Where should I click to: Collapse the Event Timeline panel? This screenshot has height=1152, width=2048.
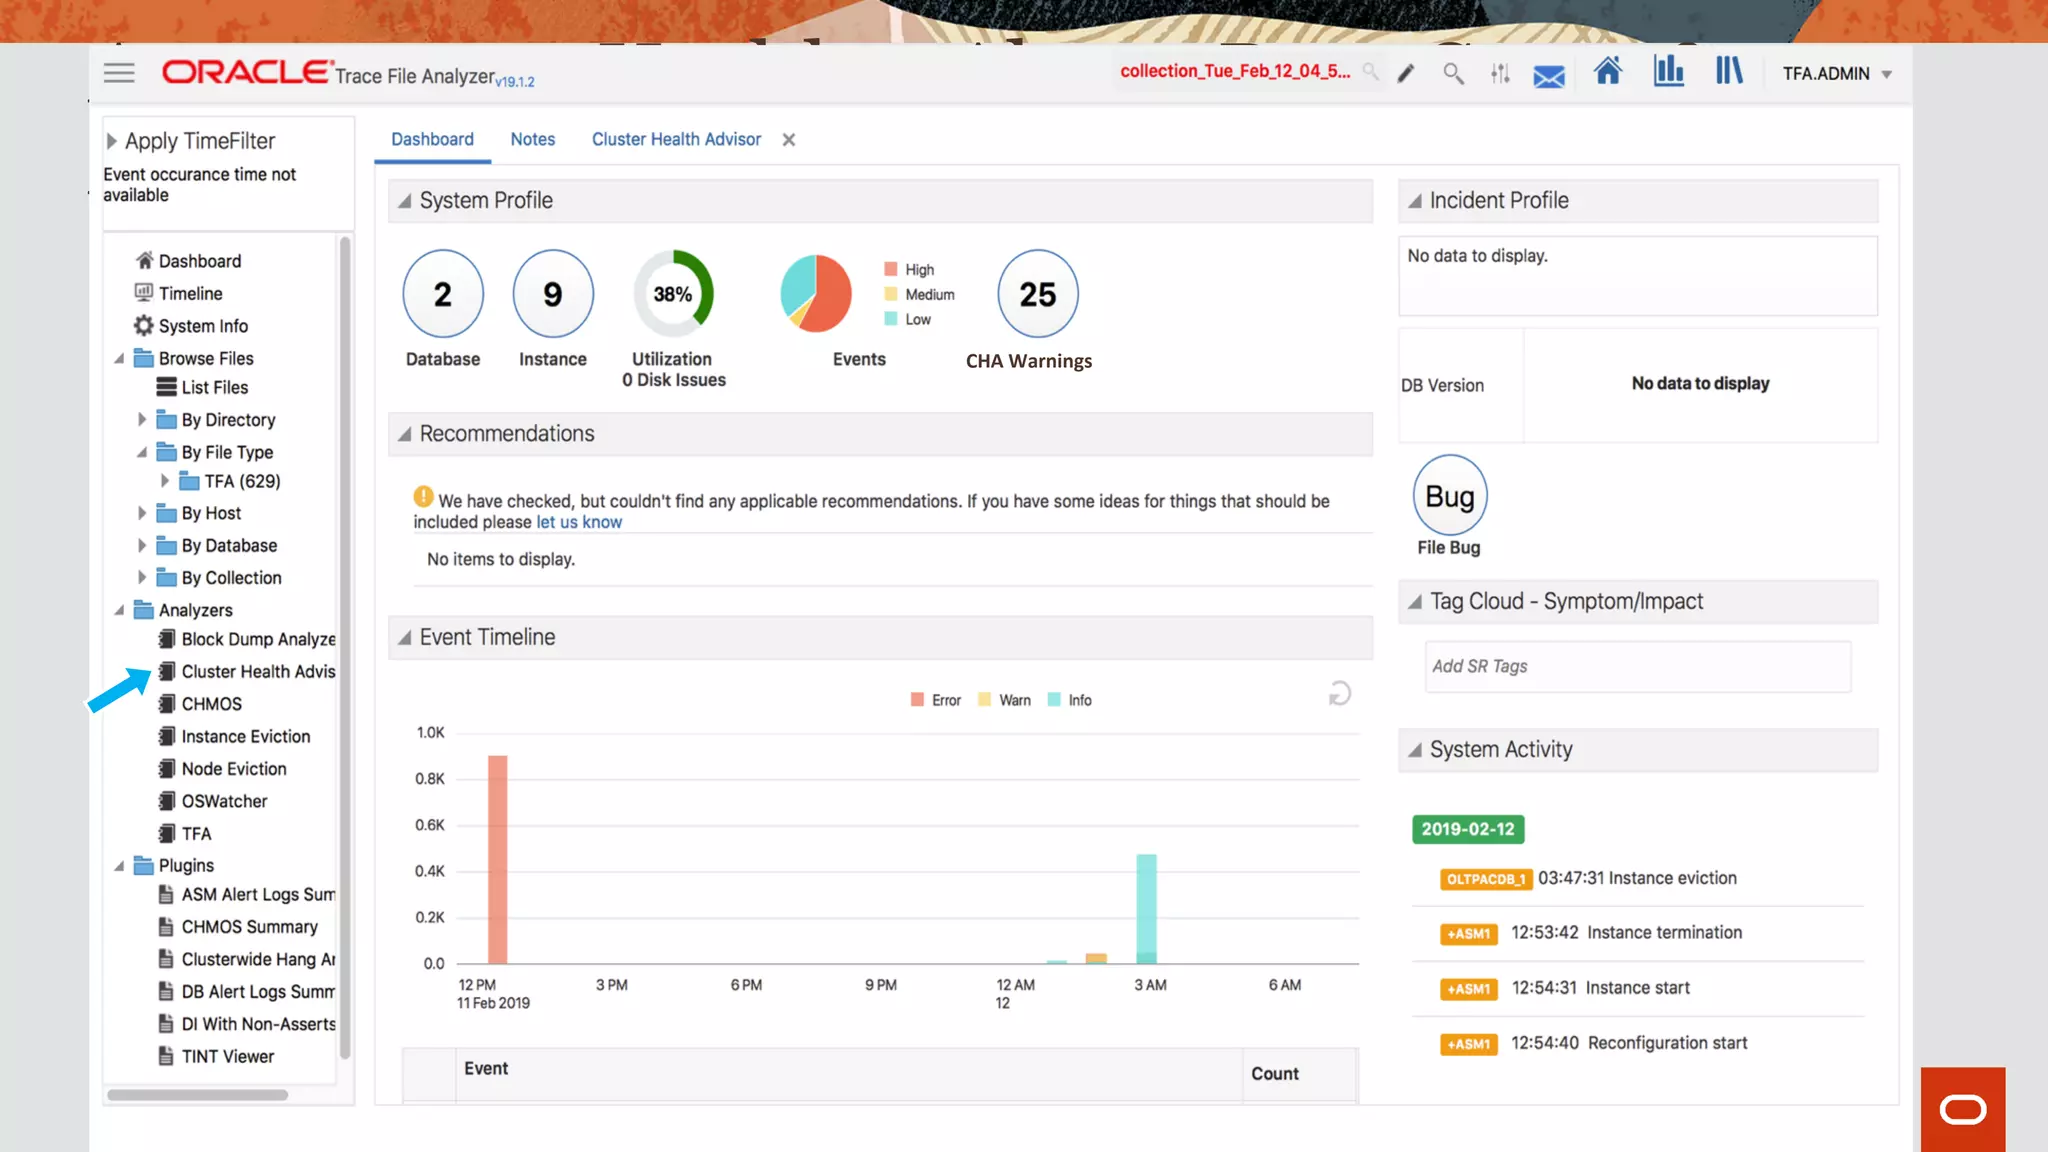(405, 638)
